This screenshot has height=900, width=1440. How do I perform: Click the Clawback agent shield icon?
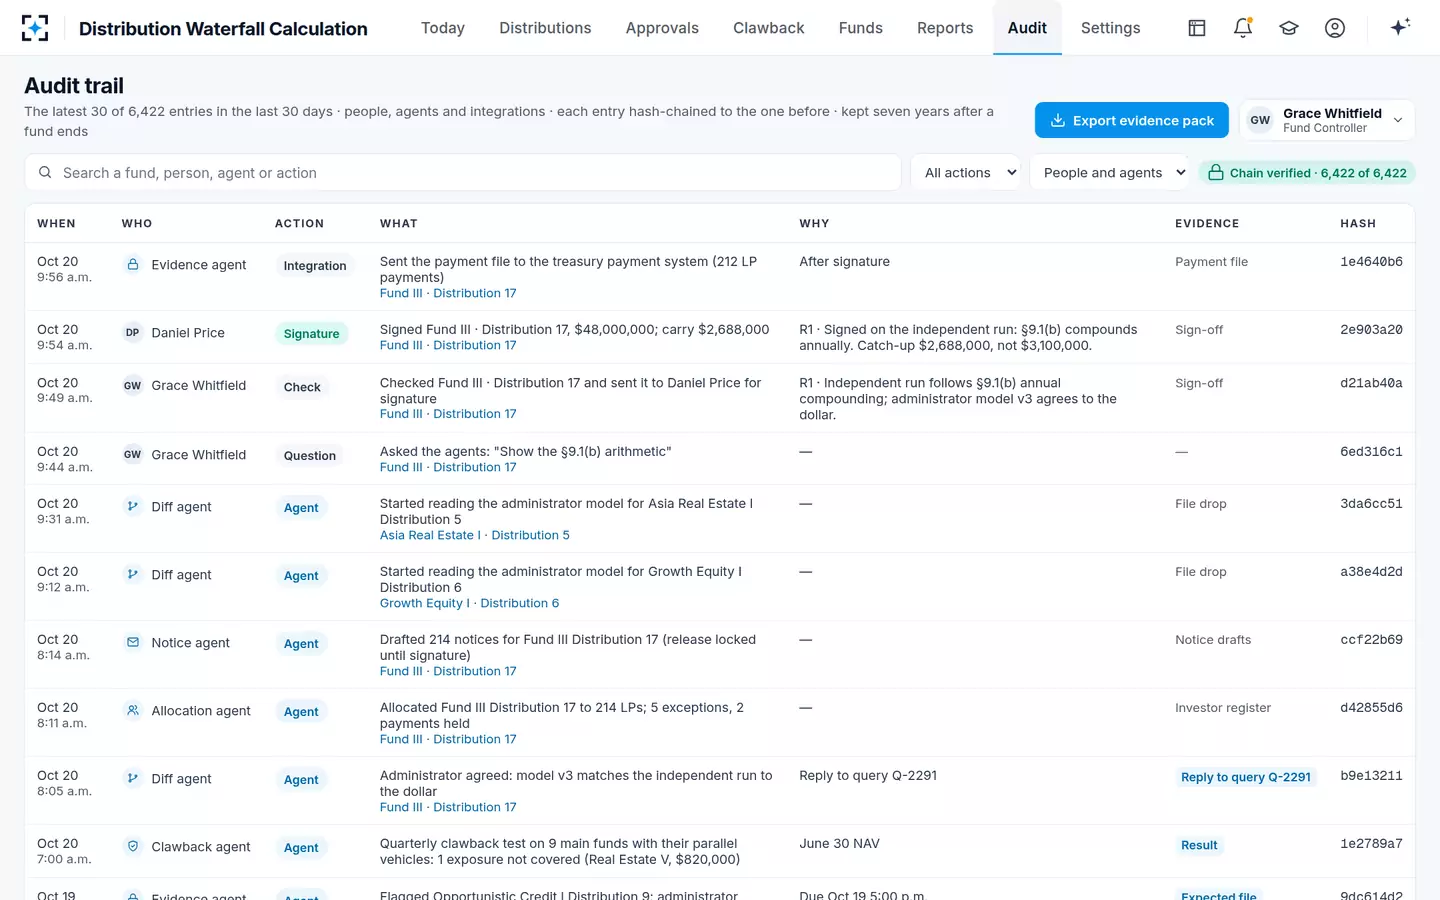pos(132,847)
